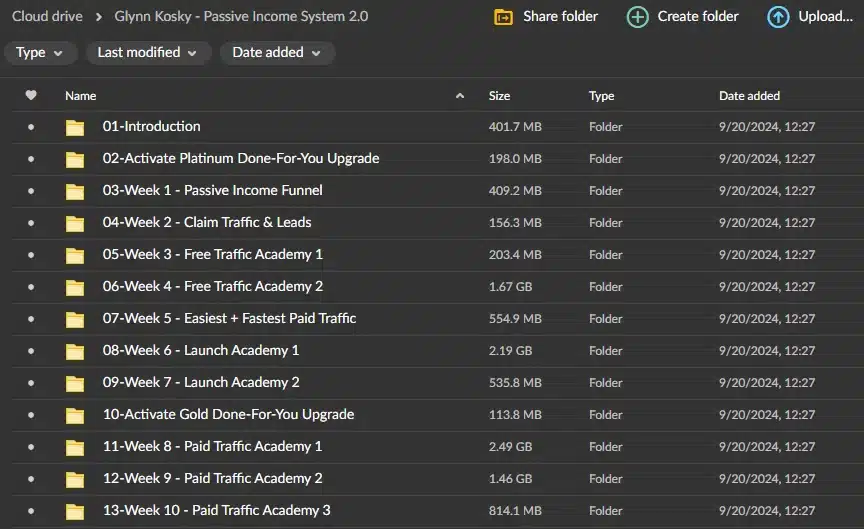864x529 pixels.
Task: Click folder icon of 06-Week 4 Free Traffic Academy 2
Action: pyautogui.click(x=75, y=287)
